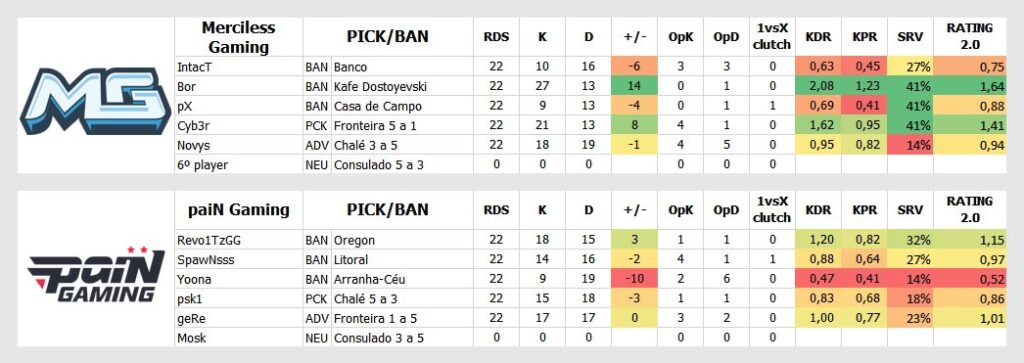The image size is (1024, 363).
Task: Click player name IntacT
Action: tap(194, 67)
